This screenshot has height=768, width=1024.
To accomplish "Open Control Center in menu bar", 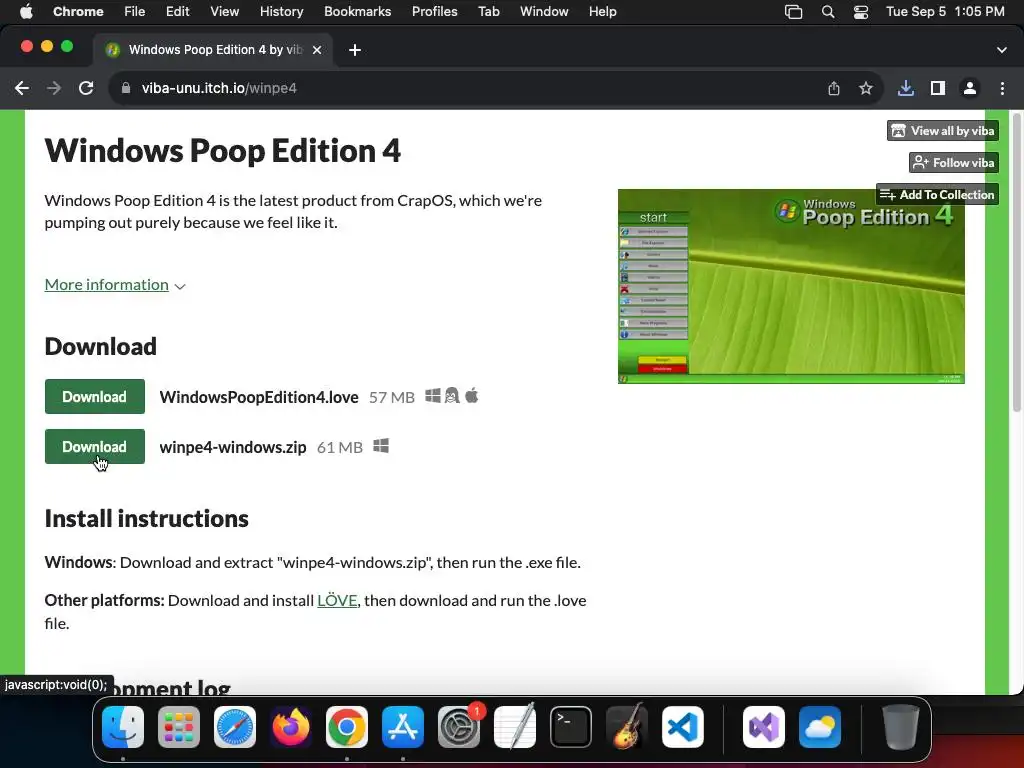I will click(861, 12).
